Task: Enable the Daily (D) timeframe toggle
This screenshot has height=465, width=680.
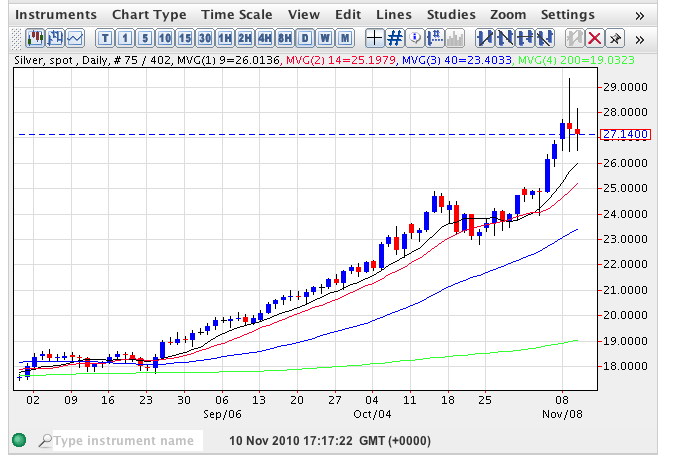Action: (306, 38)
